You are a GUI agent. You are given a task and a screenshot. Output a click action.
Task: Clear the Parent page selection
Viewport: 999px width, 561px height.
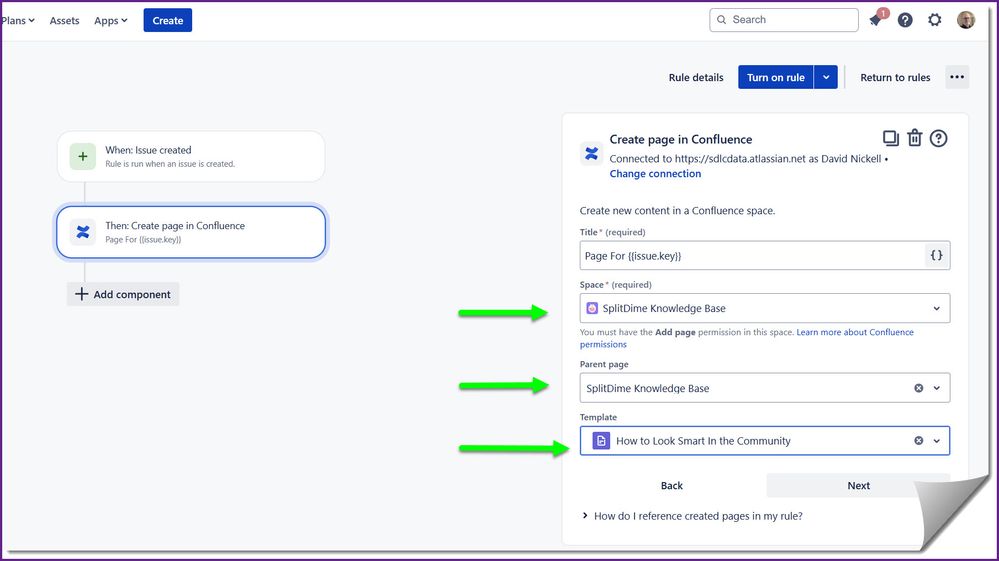(919, 388)
